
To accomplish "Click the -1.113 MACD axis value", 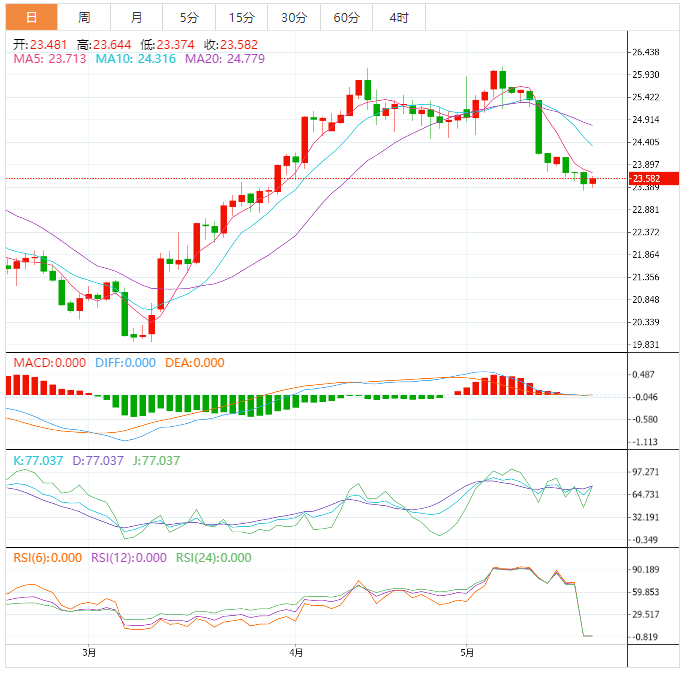I will [645, 442].
